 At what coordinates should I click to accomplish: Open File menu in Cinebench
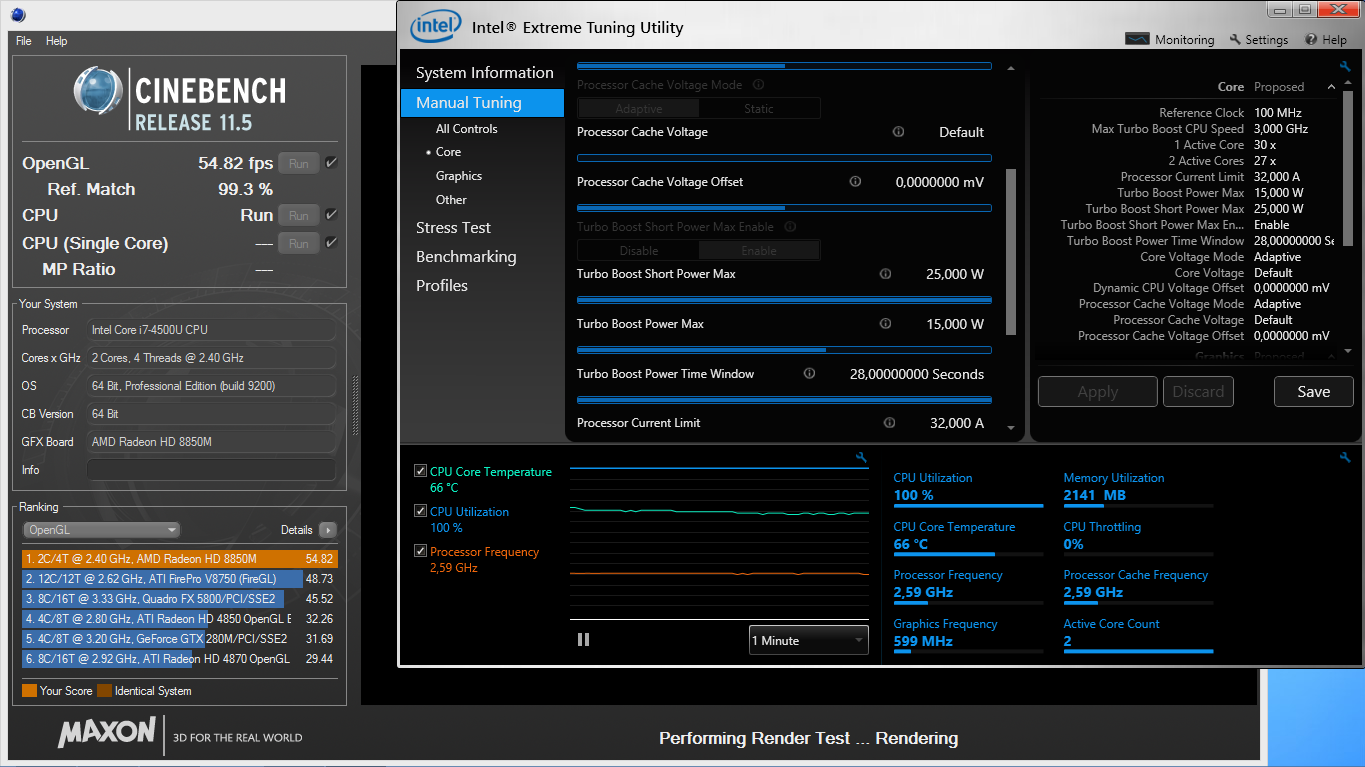tap(24, 41)
